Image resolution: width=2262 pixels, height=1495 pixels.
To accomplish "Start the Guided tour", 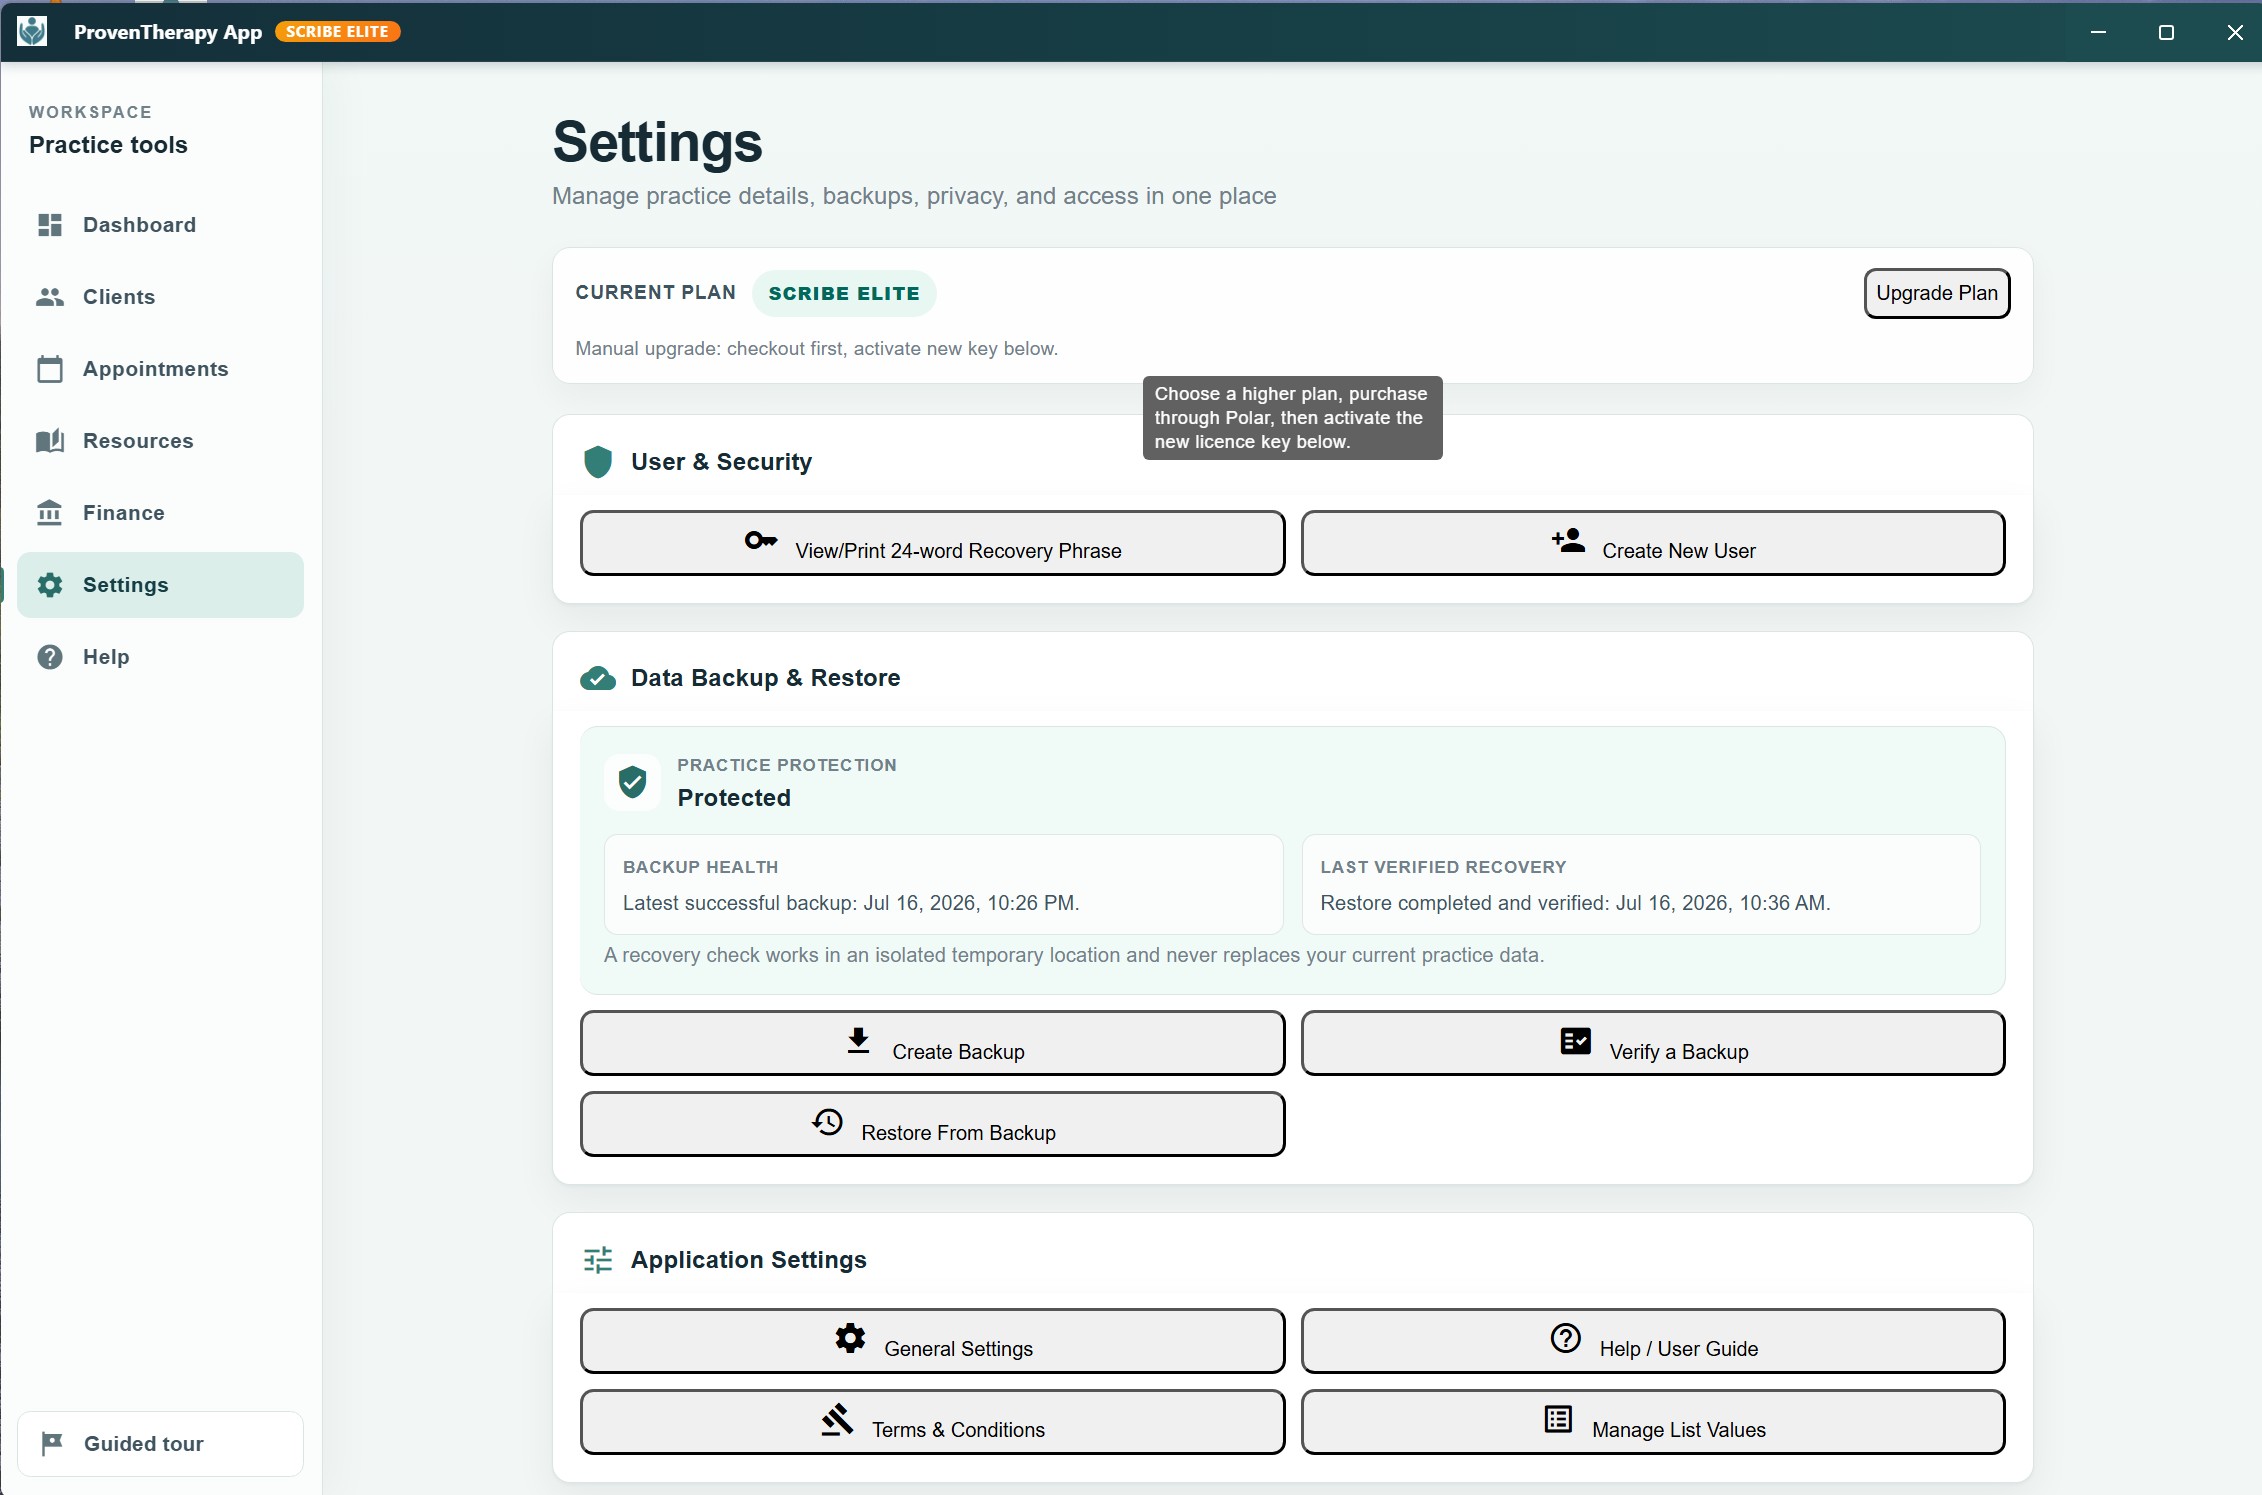I will [x=160, y=1444].
